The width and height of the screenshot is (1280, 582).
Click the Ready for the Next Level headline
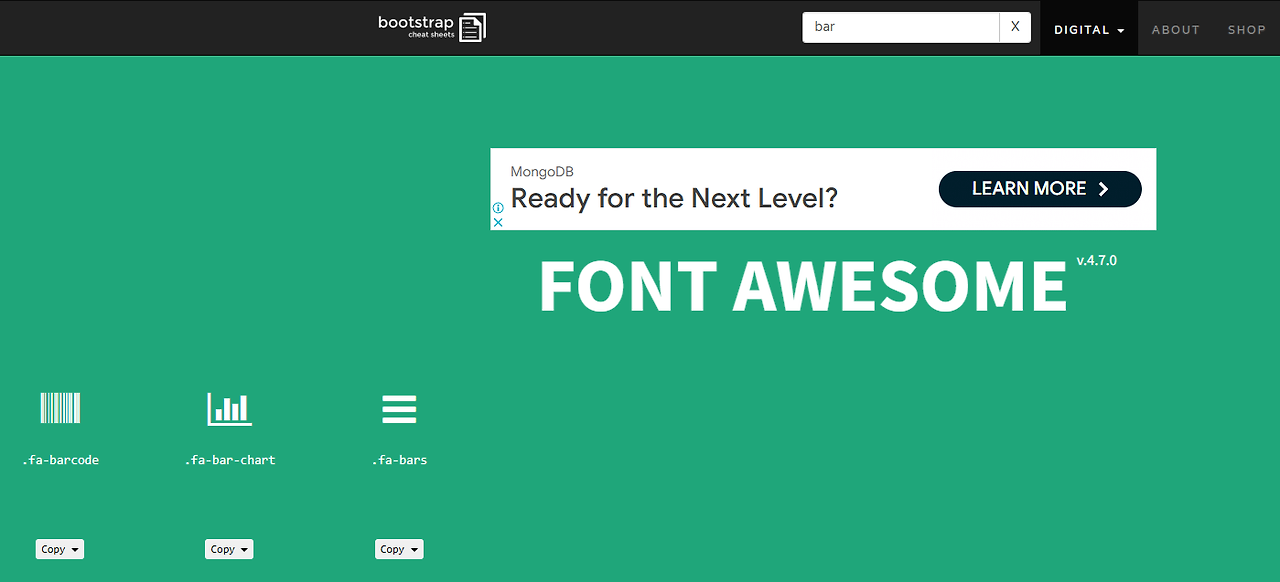[x=675, y=198]
